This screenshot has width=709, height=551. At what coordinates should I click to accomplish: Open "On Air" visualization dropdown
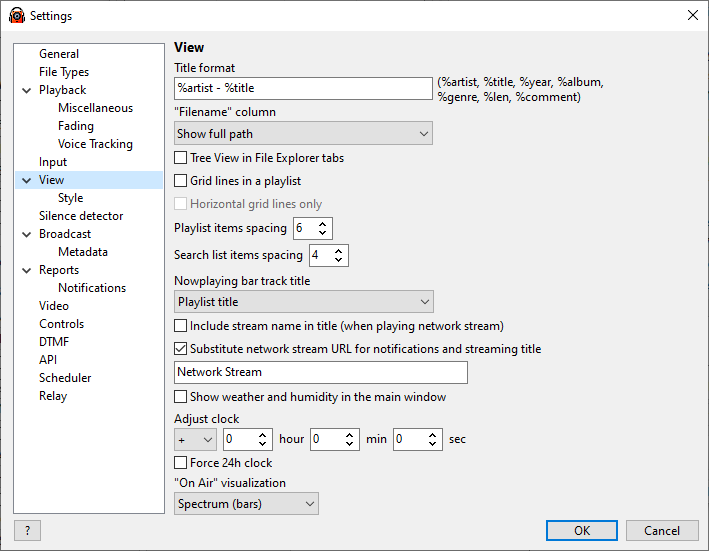click(246, 504)
